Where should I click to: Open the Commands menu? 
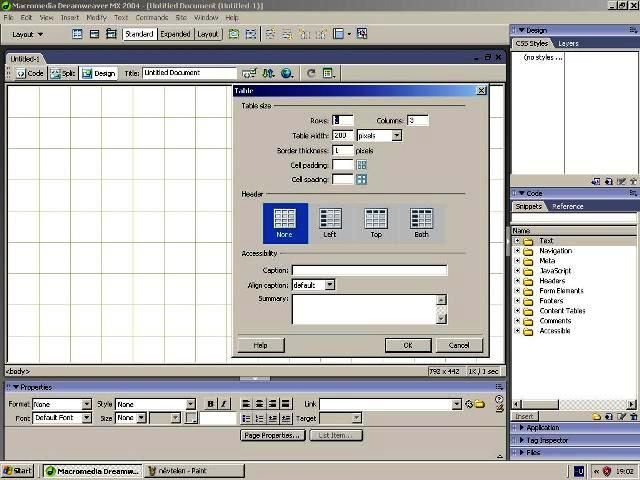(x=152, y=17)
